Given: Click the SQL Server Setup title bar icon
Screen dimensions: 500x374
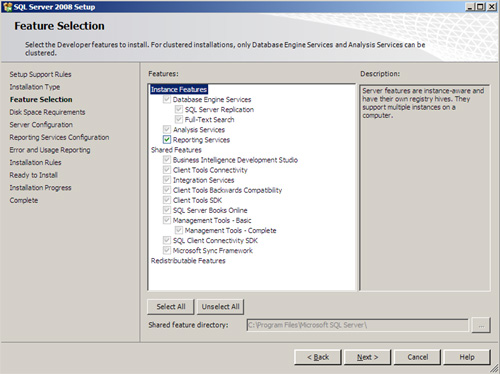Looking at the screenshot, I should [7, 7].
